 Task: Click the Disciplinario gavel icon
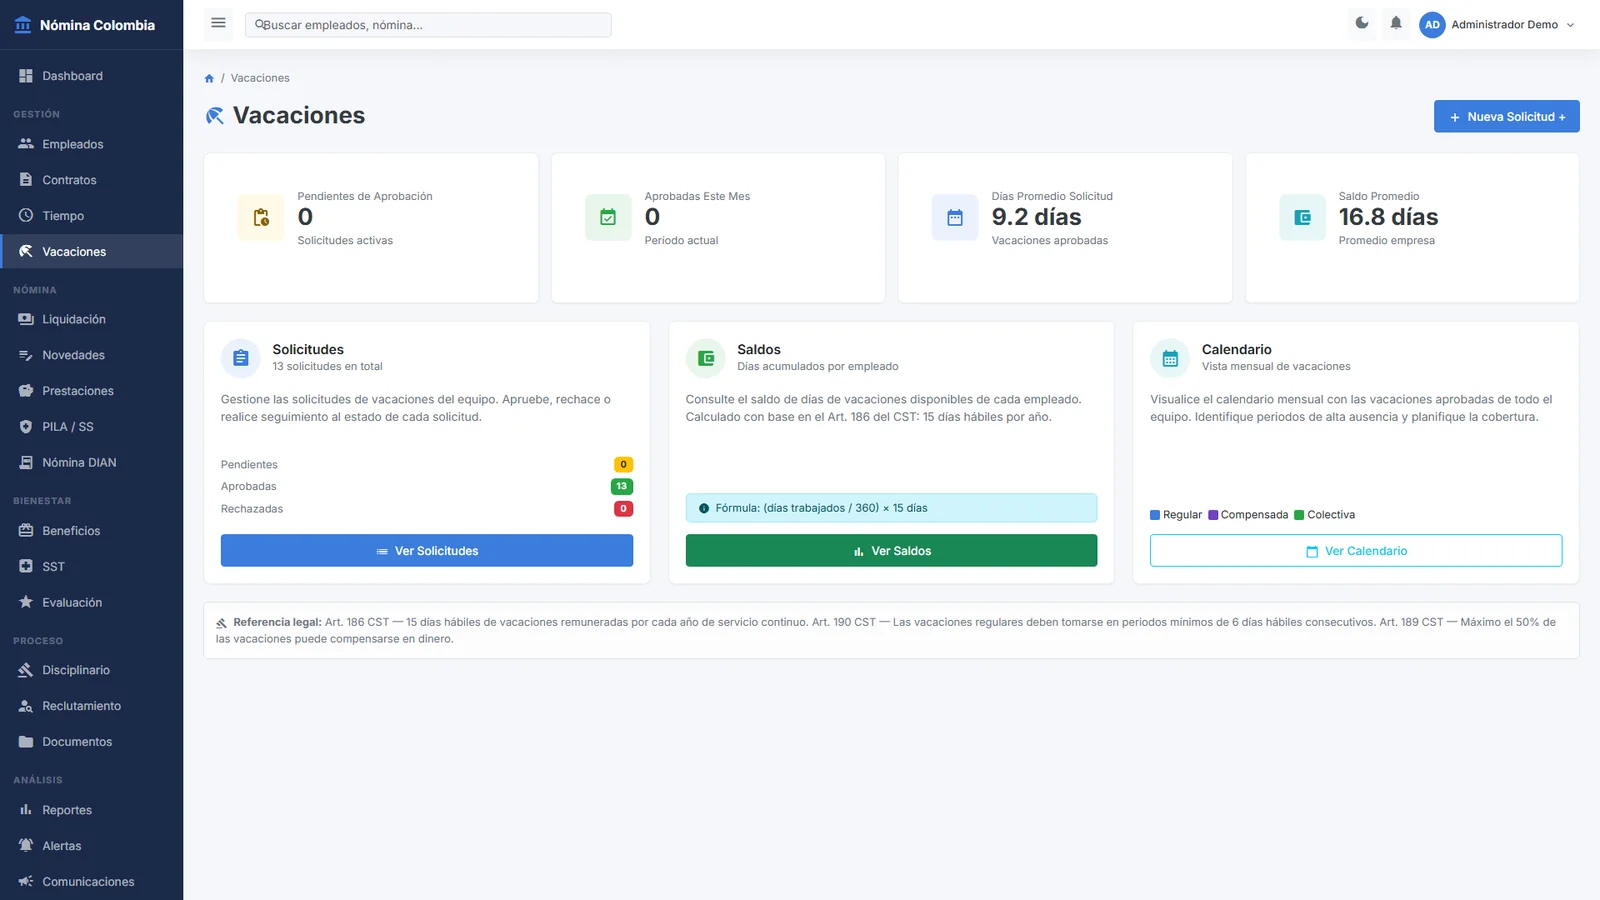26,670
